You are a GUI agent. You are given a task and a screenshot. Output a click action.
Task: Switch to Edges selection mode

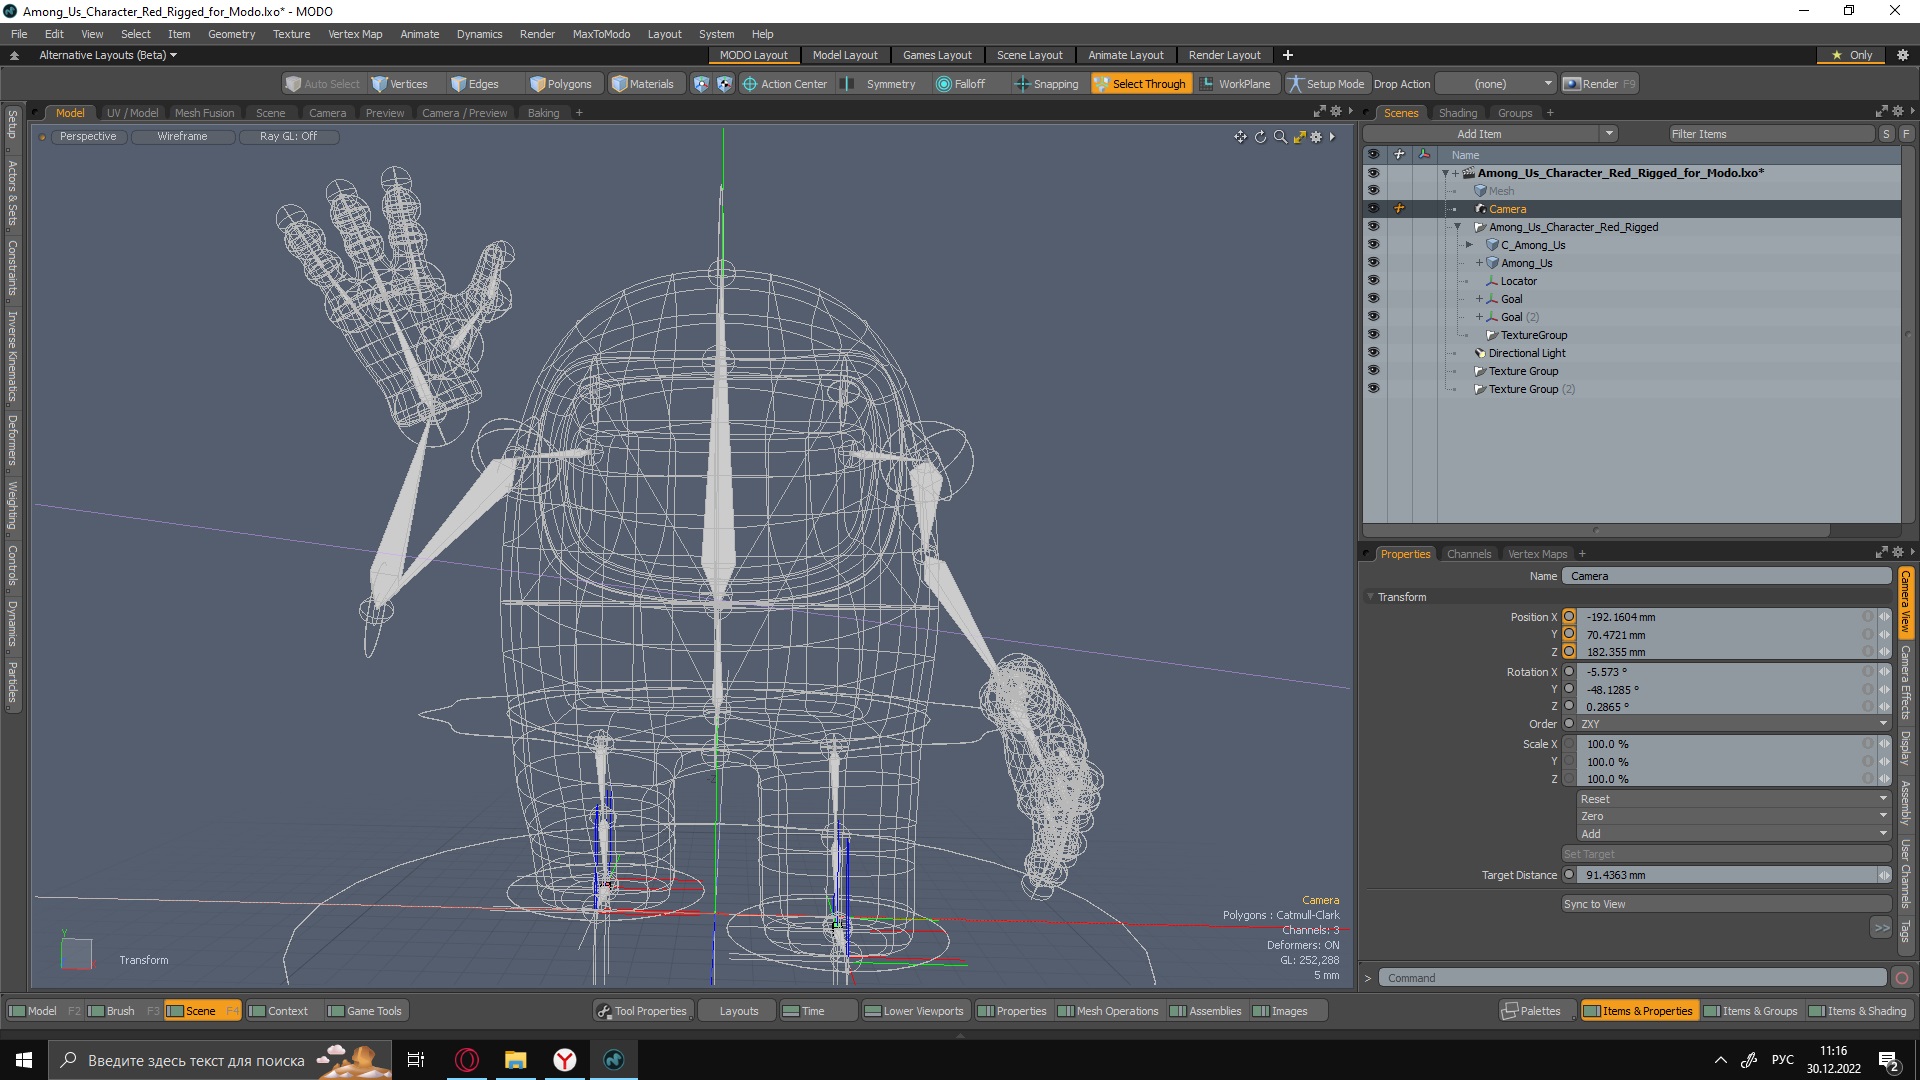tap(475, 84)
